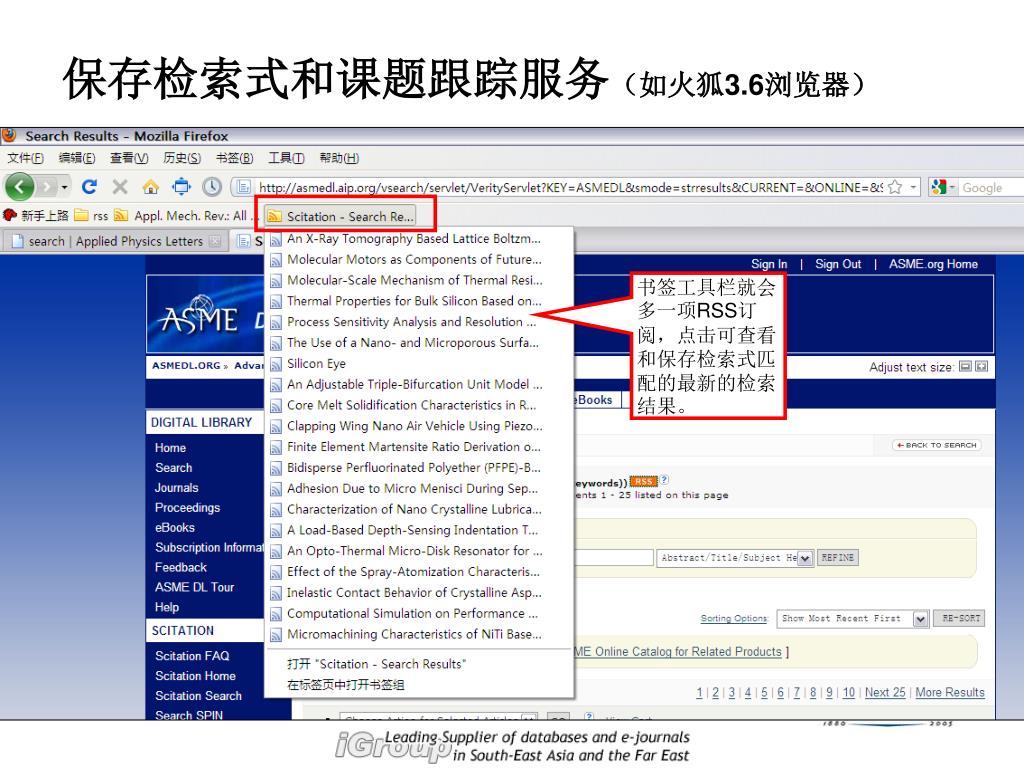Screen dimensions: 1024x768
Task: Open Scitation FAQ sidebar link
Action: pyautogui.click(x=192, y=656)
